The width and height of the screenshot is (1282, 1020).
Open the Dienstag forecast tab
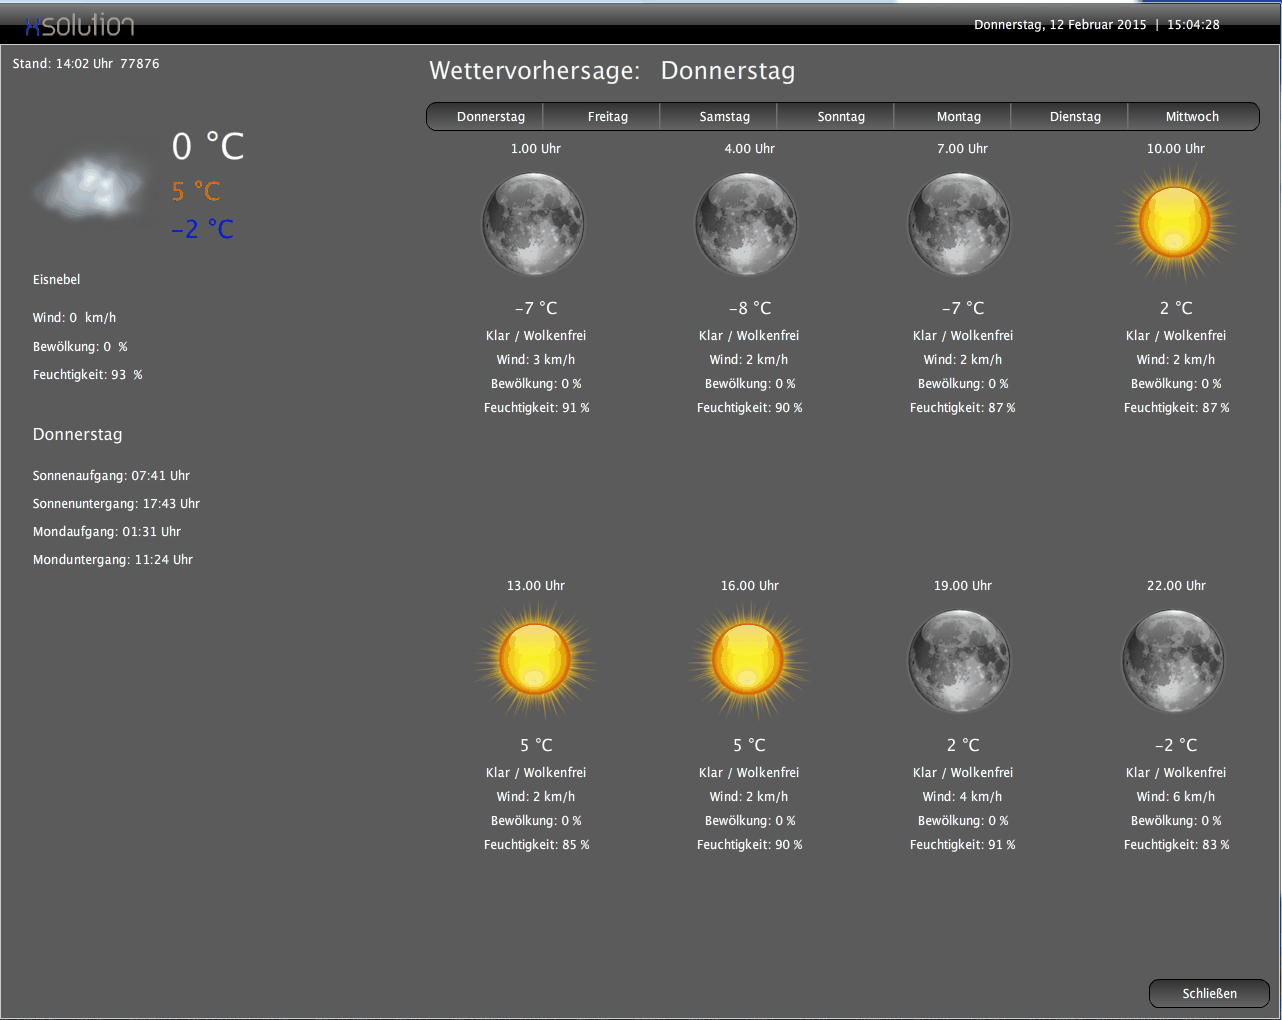(x=1075, y=117)
